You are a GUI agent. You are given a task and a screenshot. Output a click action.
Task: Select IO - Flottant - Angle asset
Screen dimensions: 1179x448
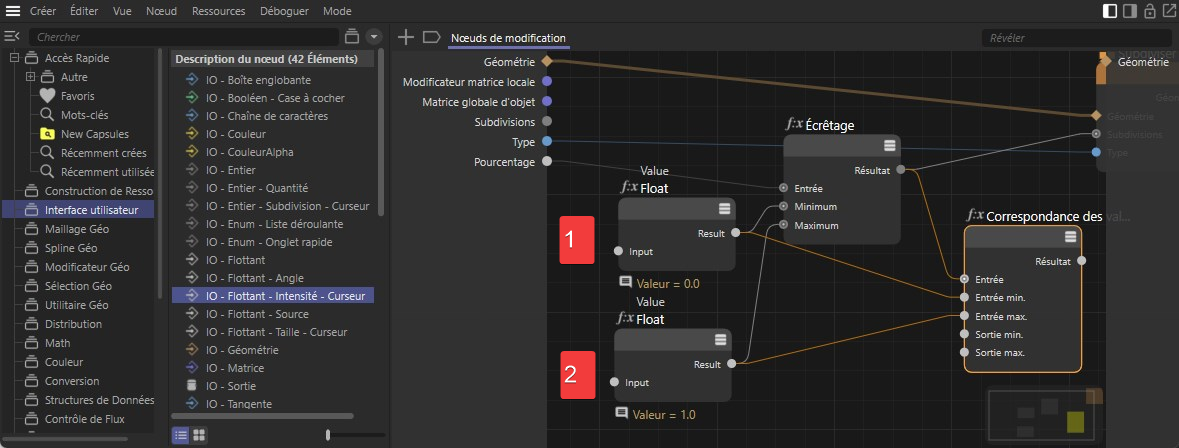[x=260, y=277]
